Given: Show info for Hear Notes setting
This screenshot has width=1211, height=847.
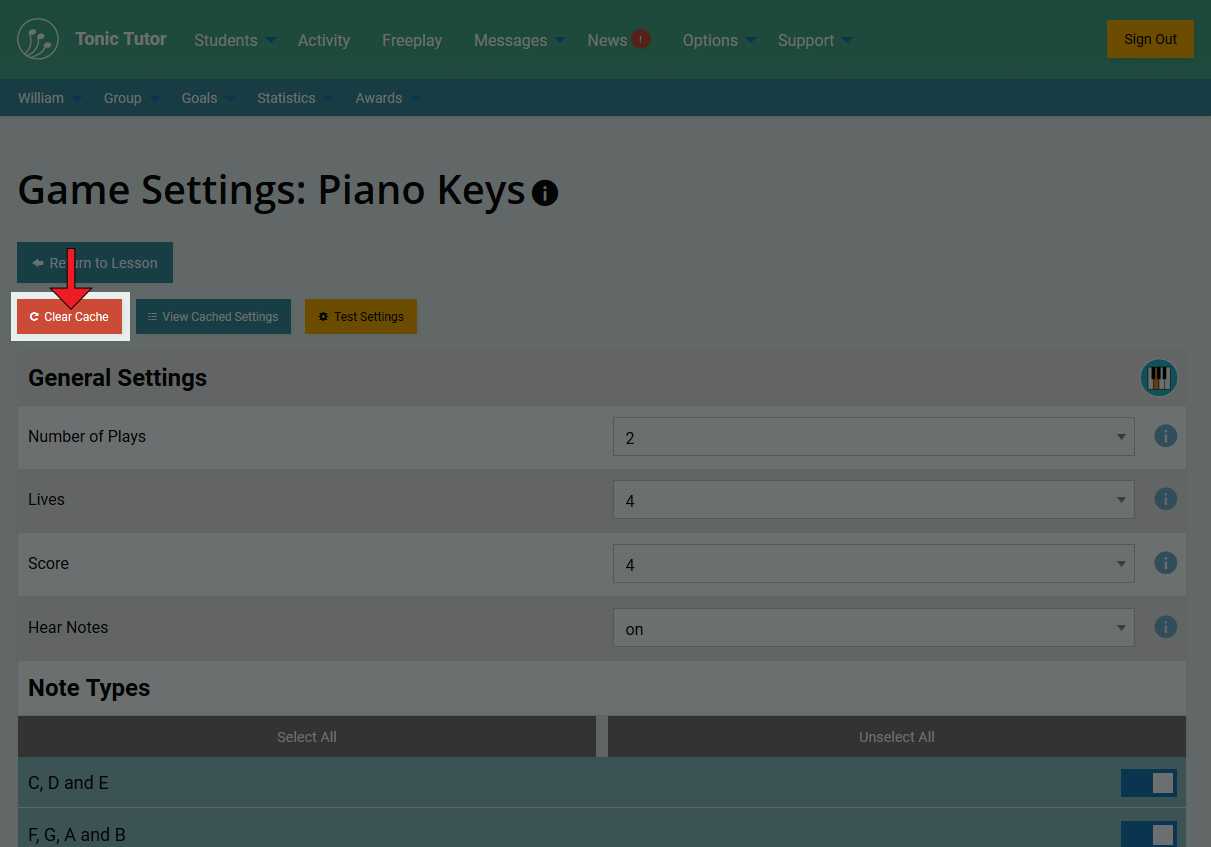Looking at the screenshot, I should 1165,627.
